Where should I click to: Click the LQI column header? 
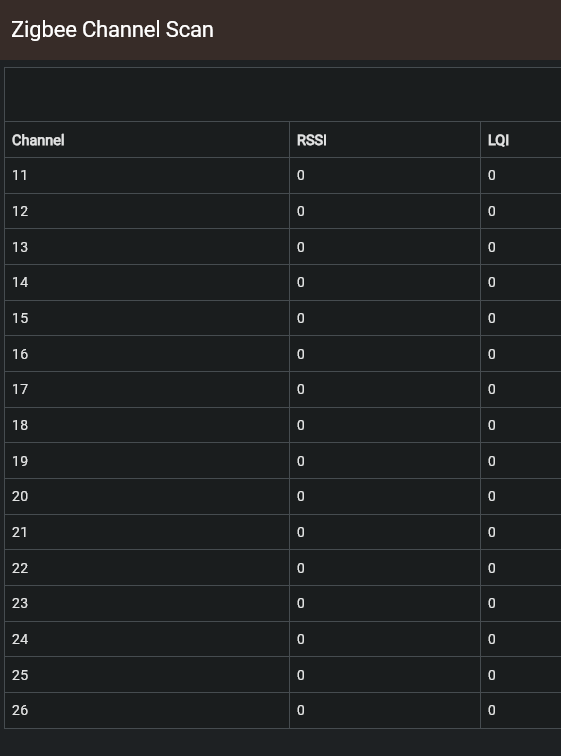(x=498, y=140)
